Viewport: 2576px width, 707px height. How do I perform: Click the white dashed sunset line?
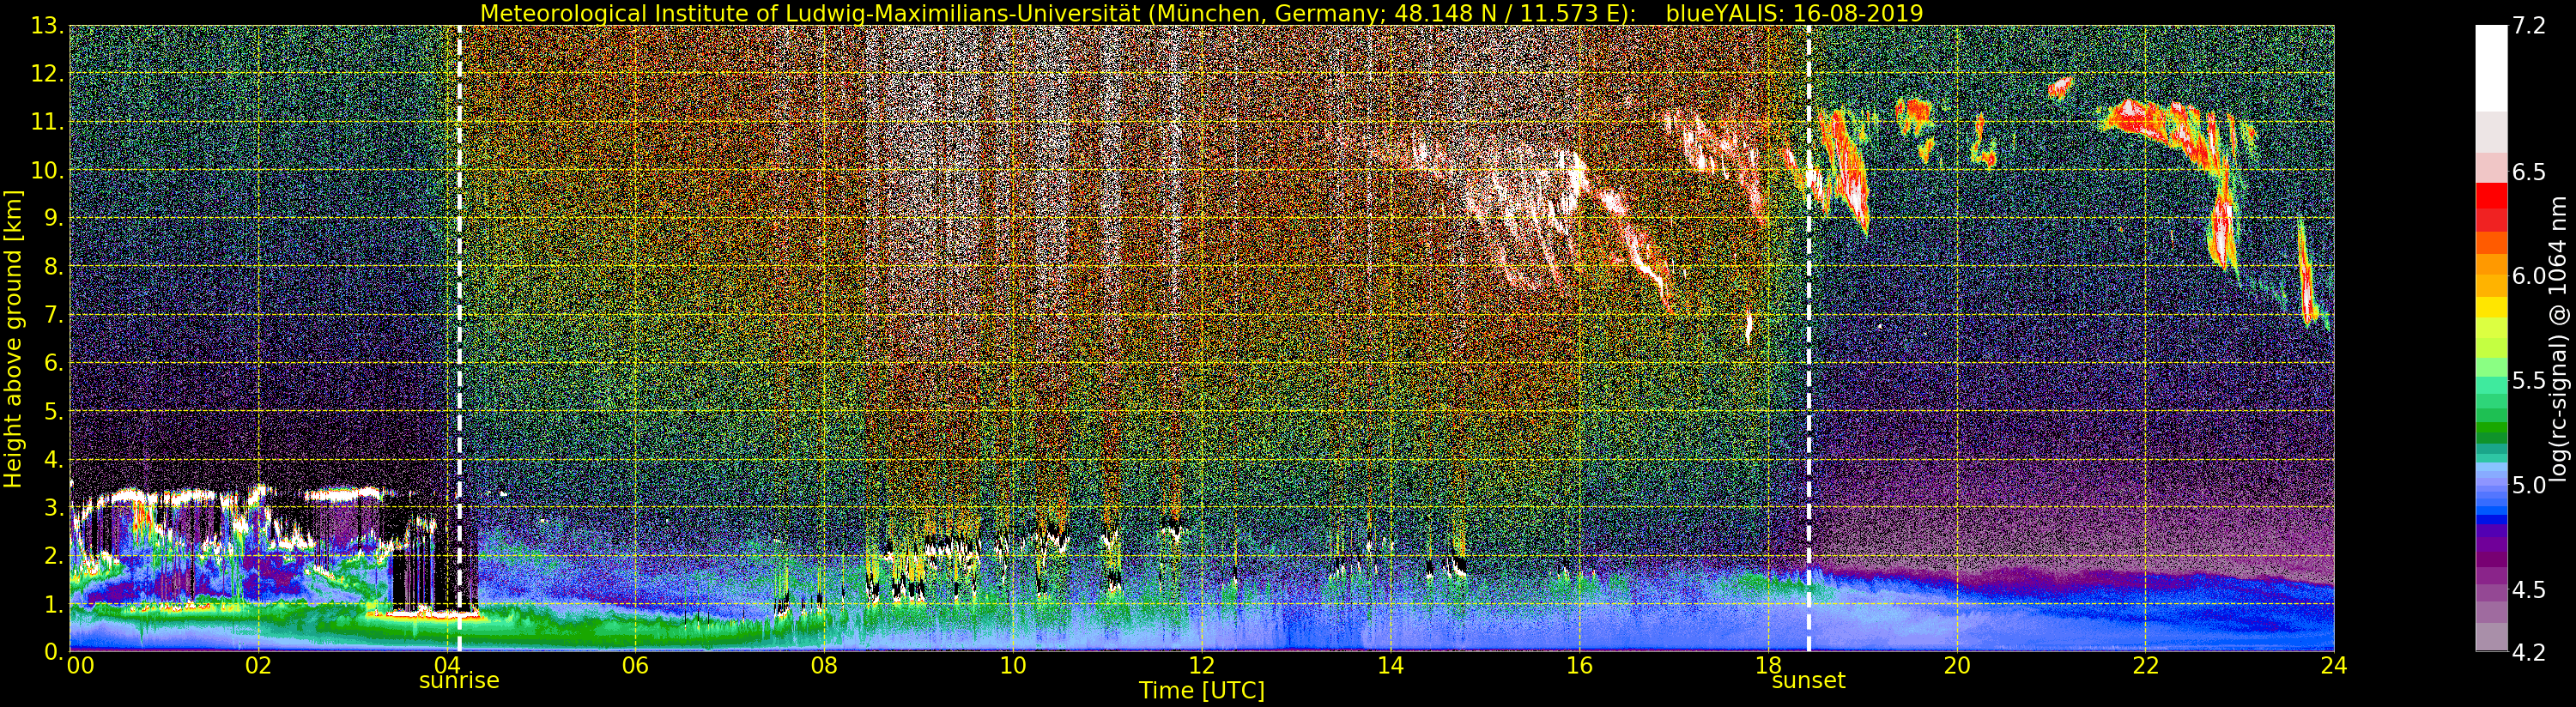point(1809,338)
